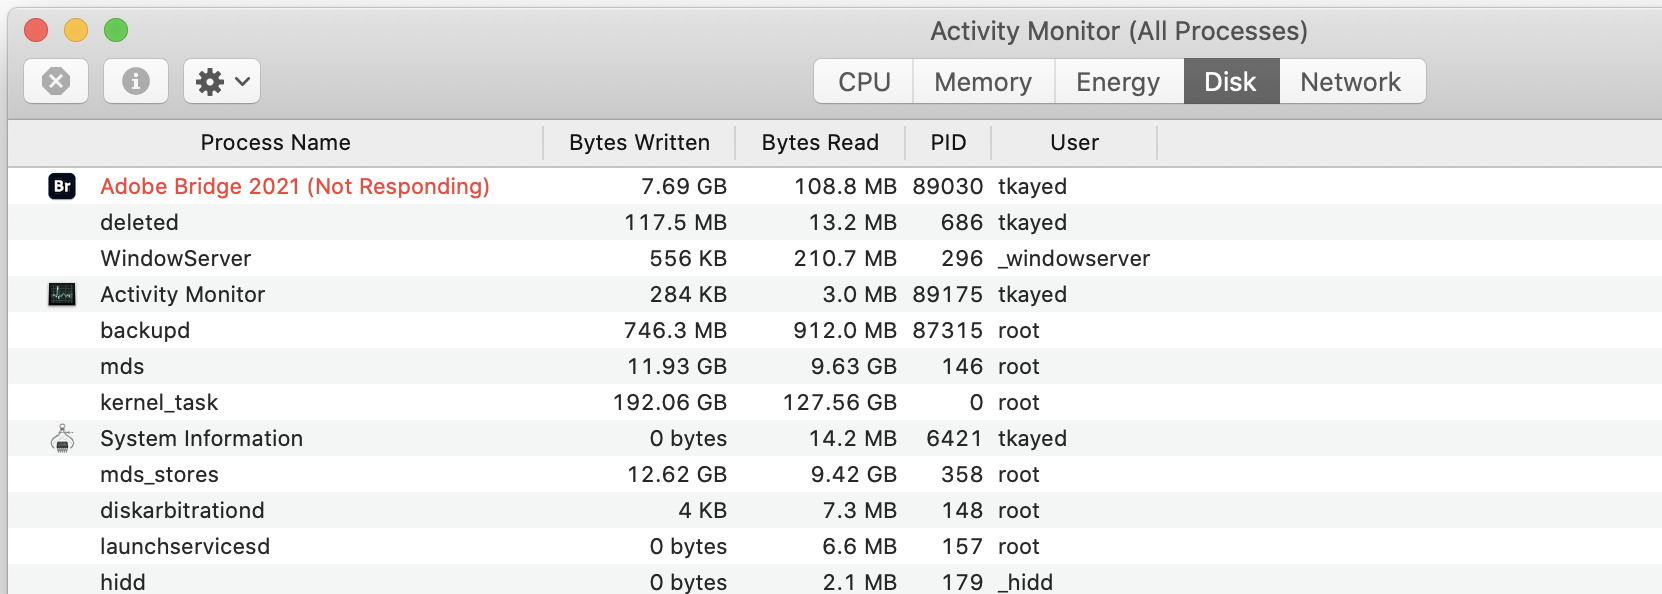
Task: Select the Network tab
Action: pos(1351,81)
